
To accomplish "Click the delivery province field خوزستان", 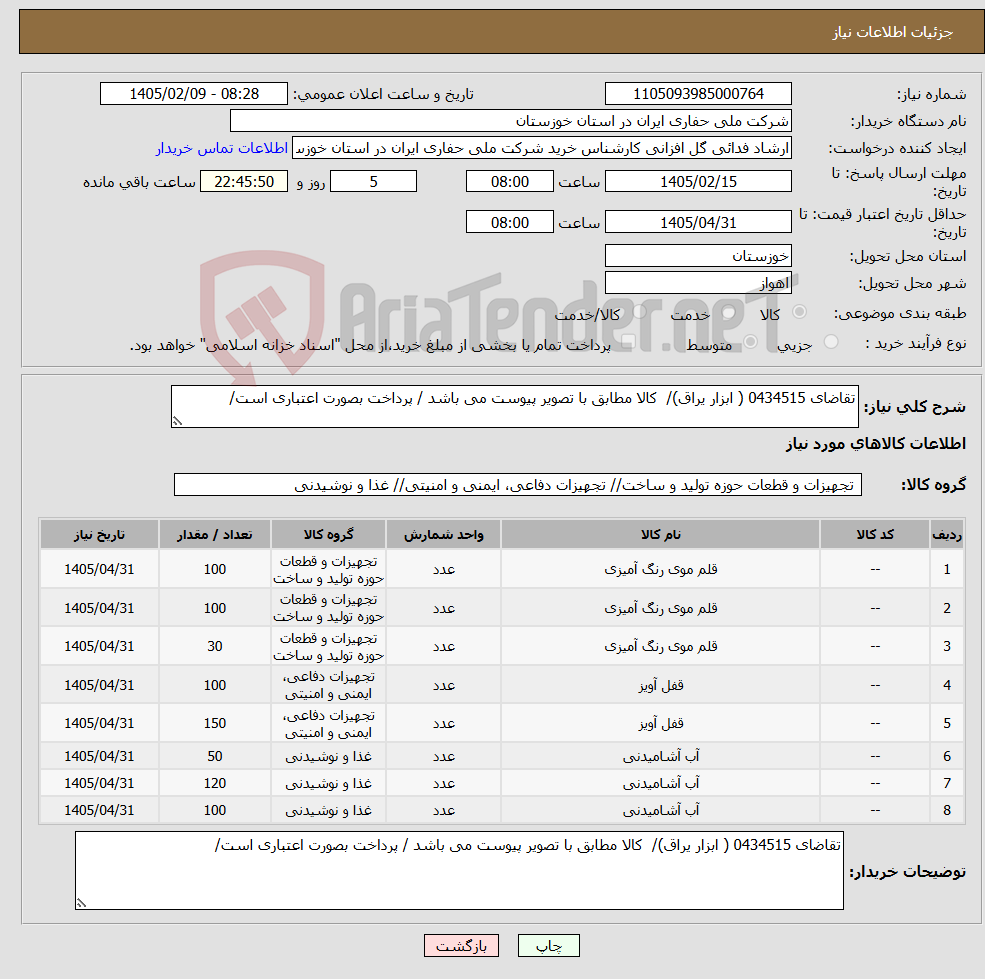I will click(x=698, y=256).
